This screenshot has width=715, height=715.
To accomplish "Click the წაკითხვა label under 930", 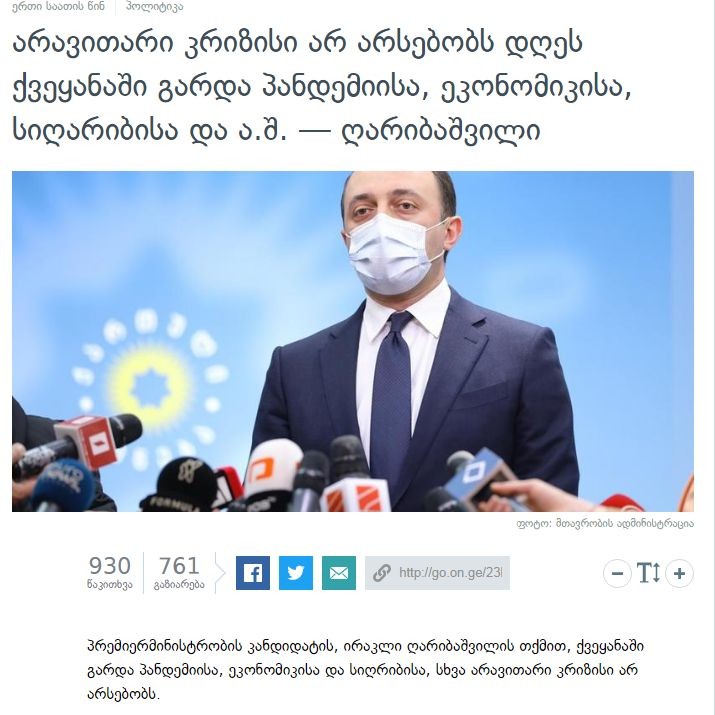I will click(x=109, y=585).
